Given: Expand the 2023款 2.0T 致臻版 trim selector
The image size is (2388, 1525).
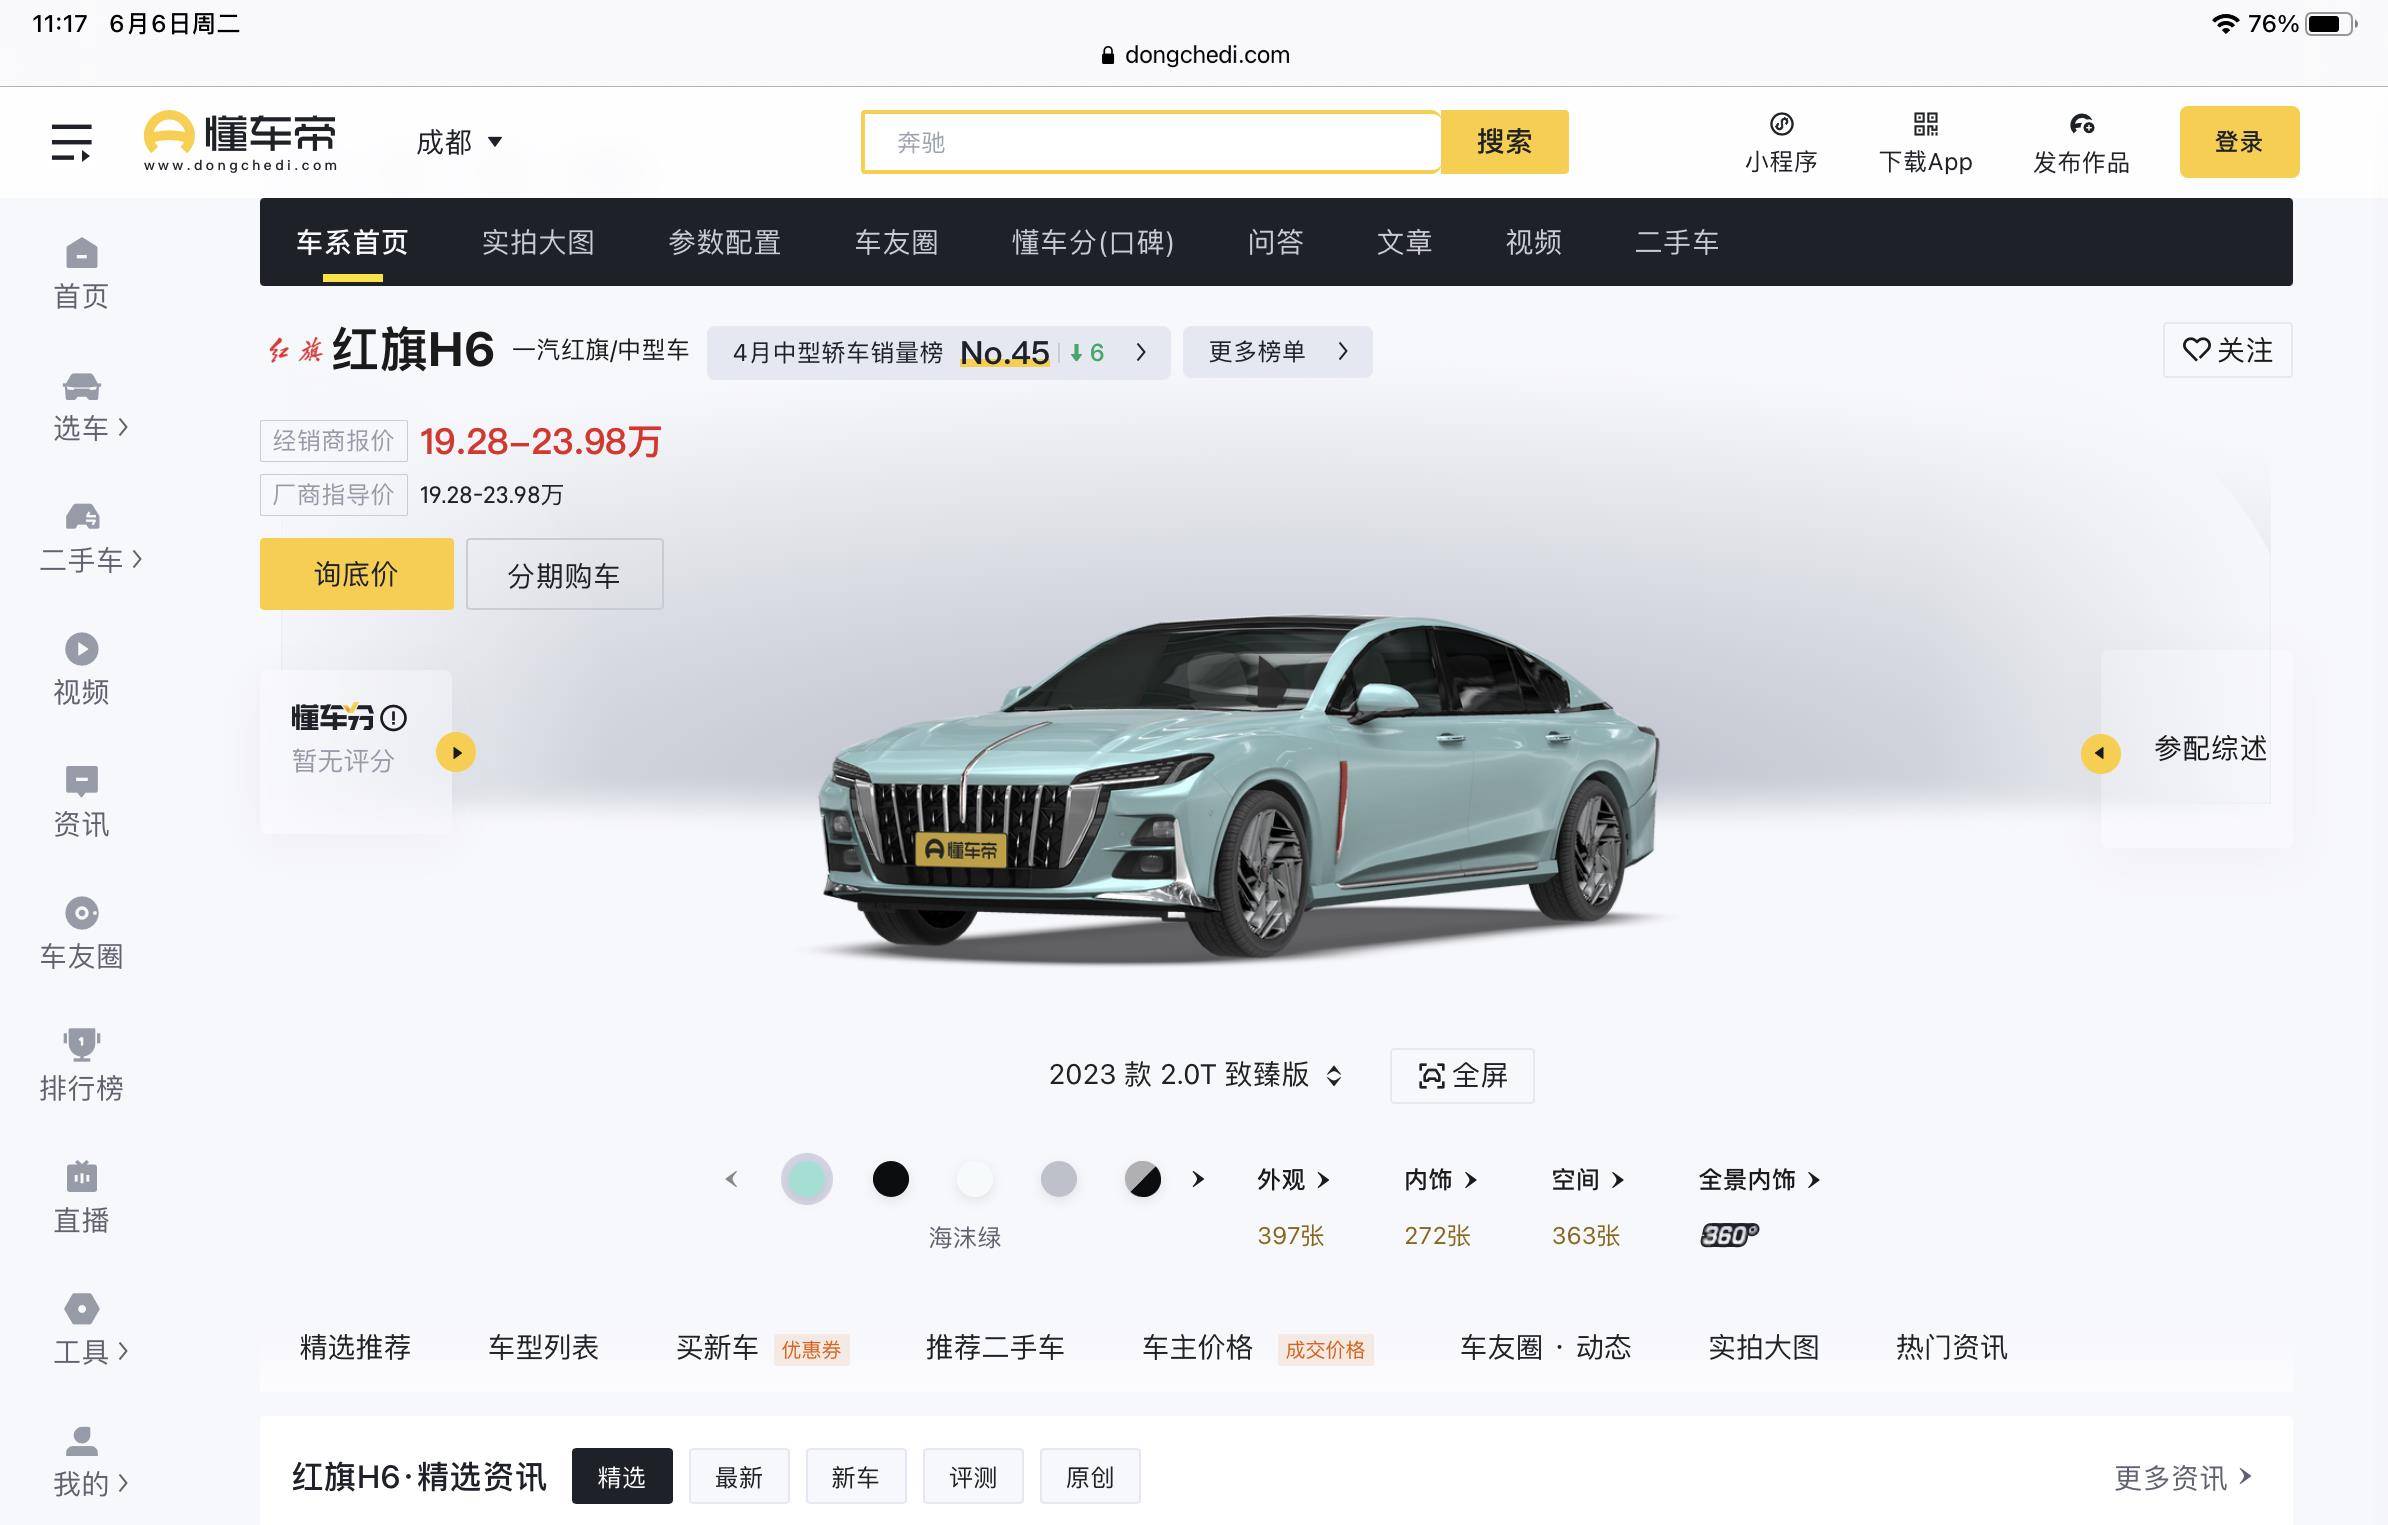Looking at the screenshot, I should pos(1196,1076).
